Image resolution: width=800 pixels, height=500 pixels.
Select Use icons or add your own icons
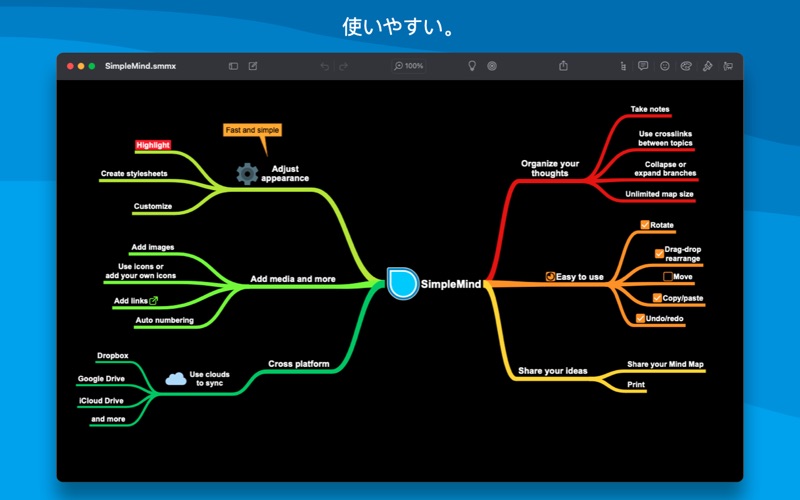[x=140, y=271]
